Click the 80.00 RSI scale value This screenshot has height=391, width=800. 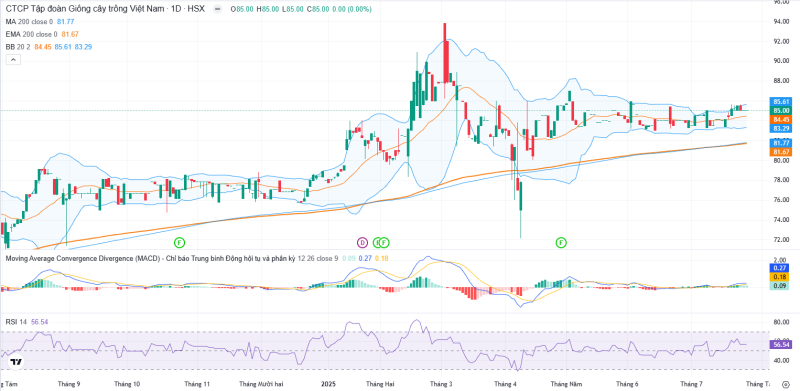click(781, 323)
